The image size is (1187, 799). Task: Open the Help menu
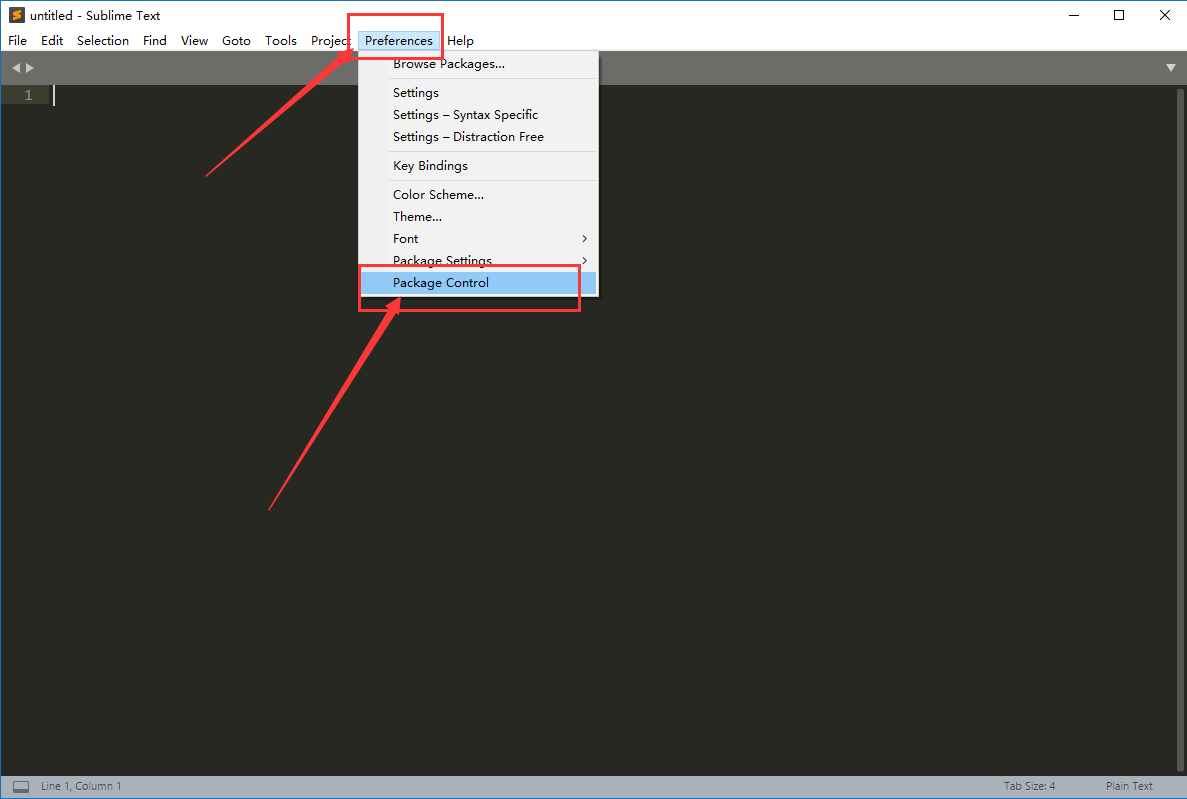460,40
